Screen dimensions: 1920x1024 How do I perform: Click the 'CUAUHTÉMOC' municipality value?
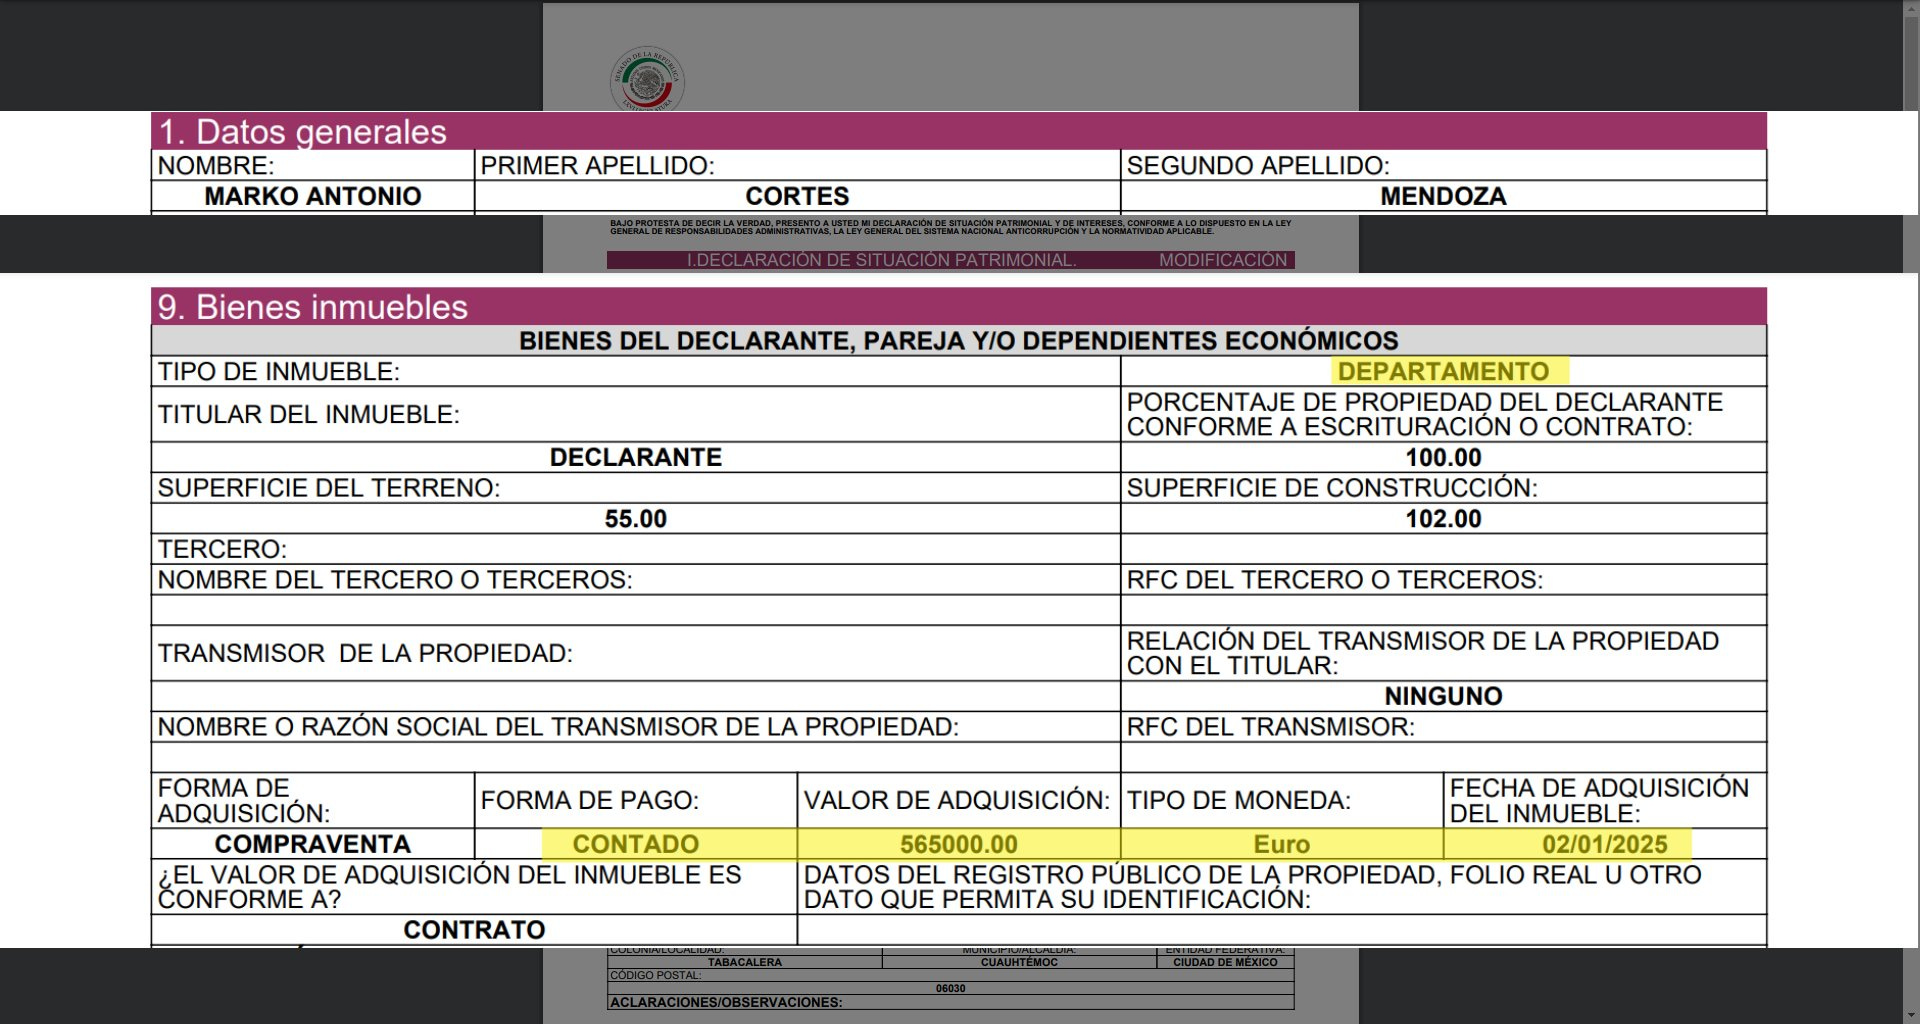1019,962
